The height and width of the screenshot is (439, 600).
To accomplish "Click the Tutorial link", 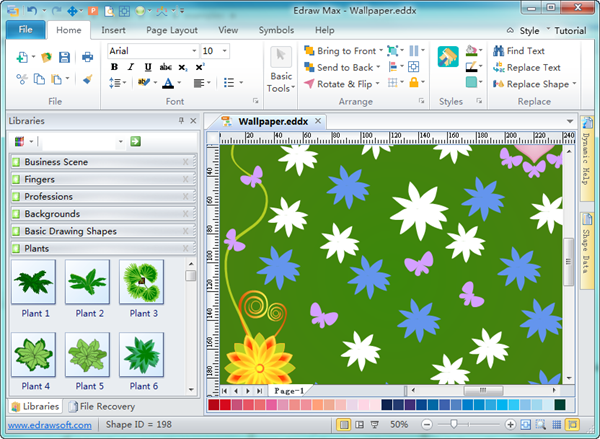I will [570, 31].
